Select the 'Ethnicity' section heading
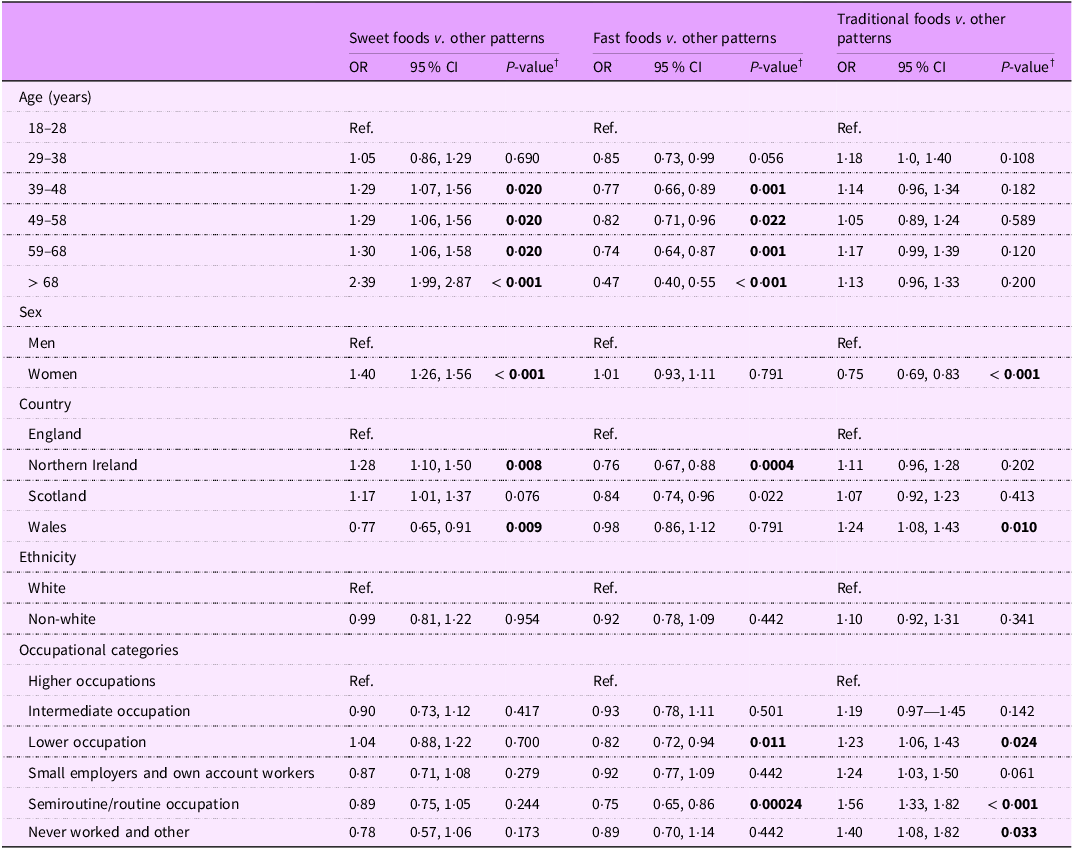This screenshot has height=849, width=1073. pos(47,557)
